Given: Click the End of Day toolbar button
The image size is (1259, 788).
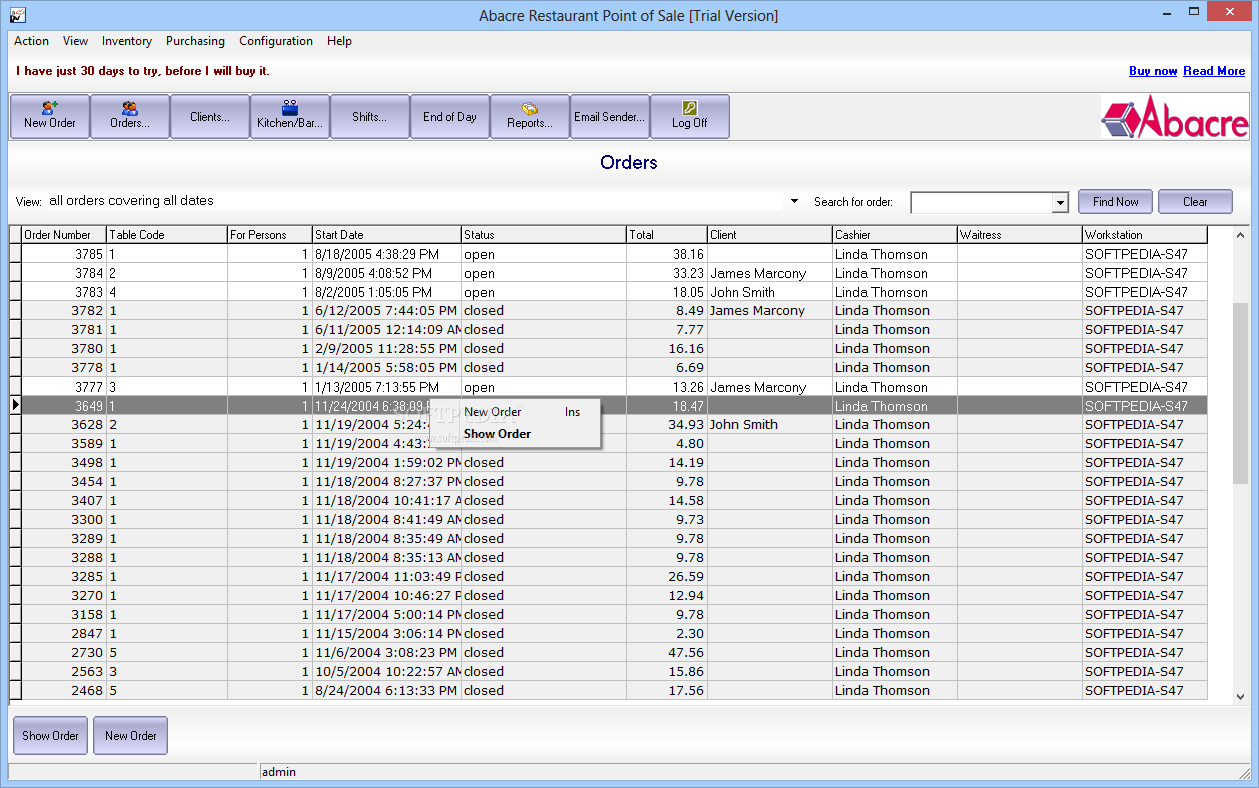Looking at the screenshot, I should coord(450,116).
